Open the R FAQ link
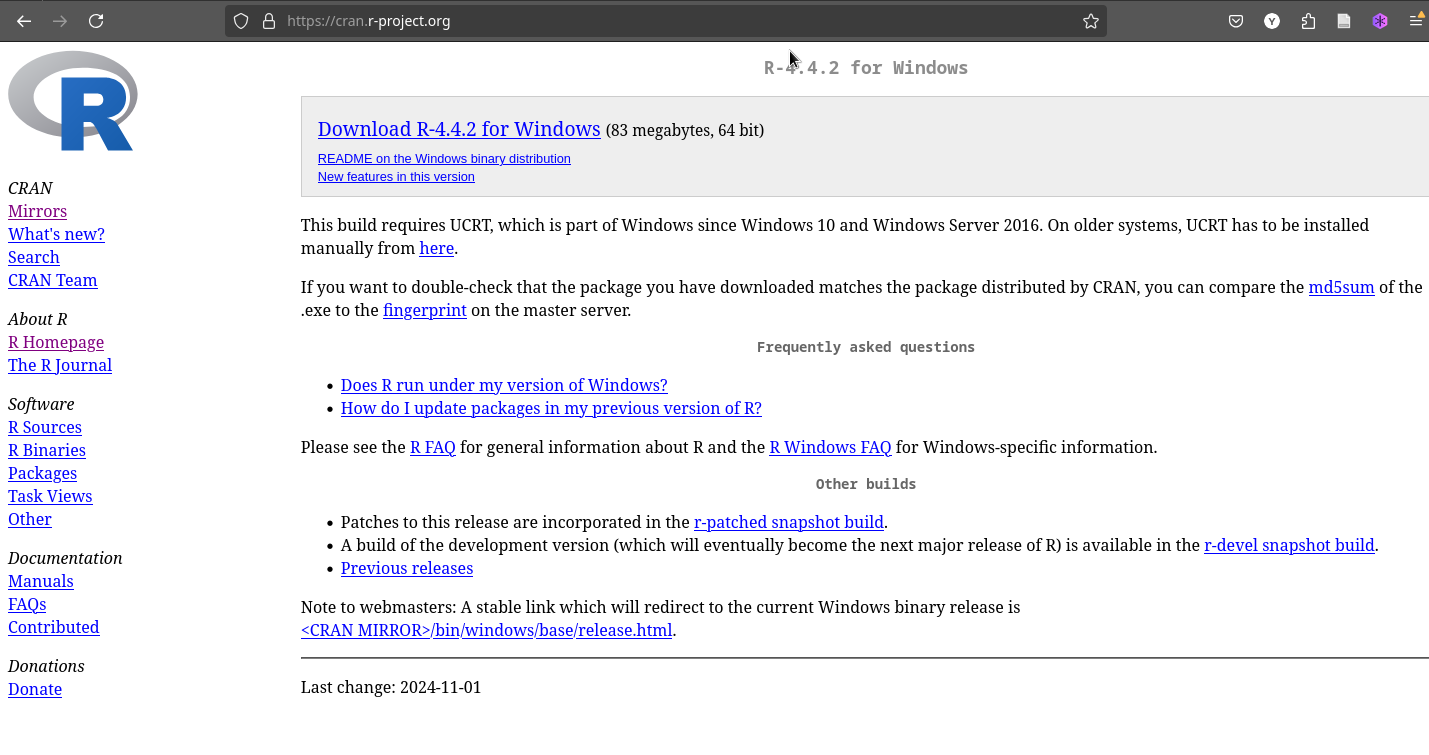Screen dimensions: 1429x755 433,447
